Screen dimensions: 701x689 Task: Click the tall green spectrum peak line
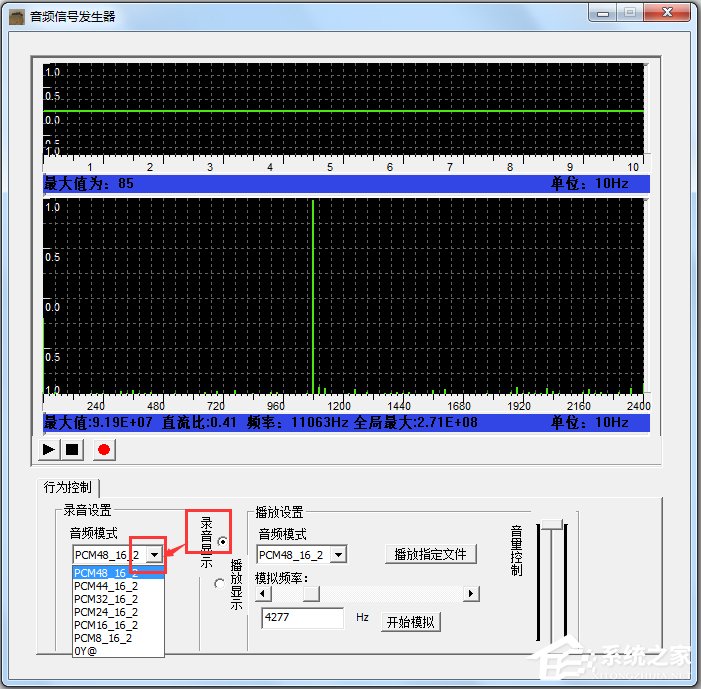tap(313, 296)
